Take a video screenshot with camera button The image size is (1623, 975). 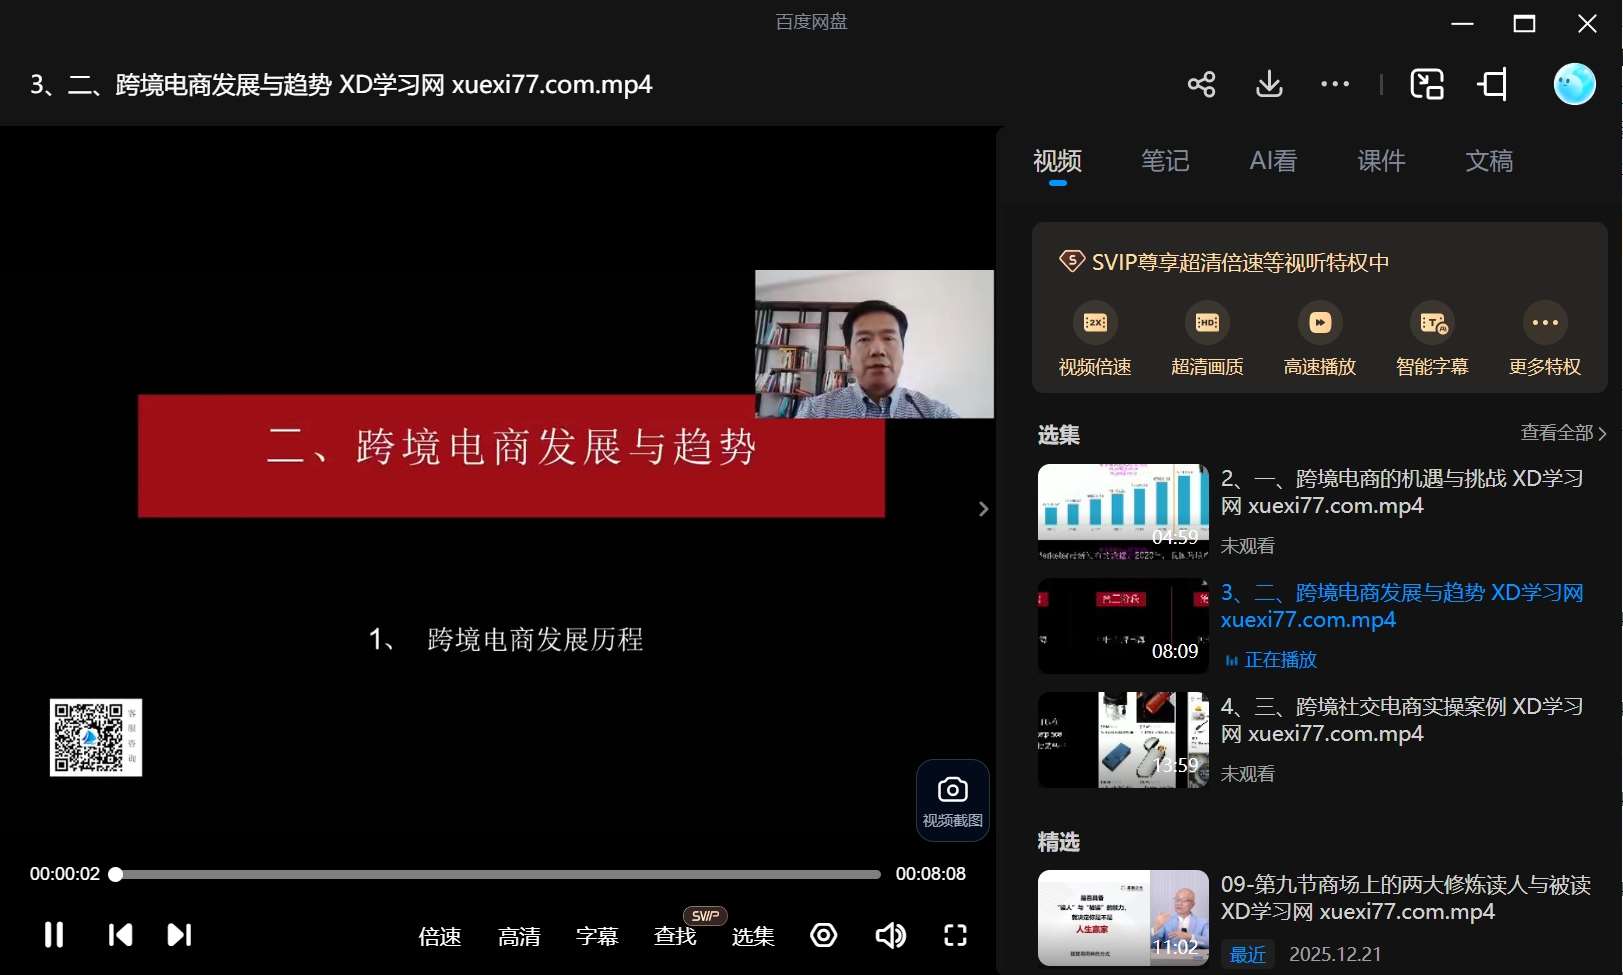coord(952,800)
